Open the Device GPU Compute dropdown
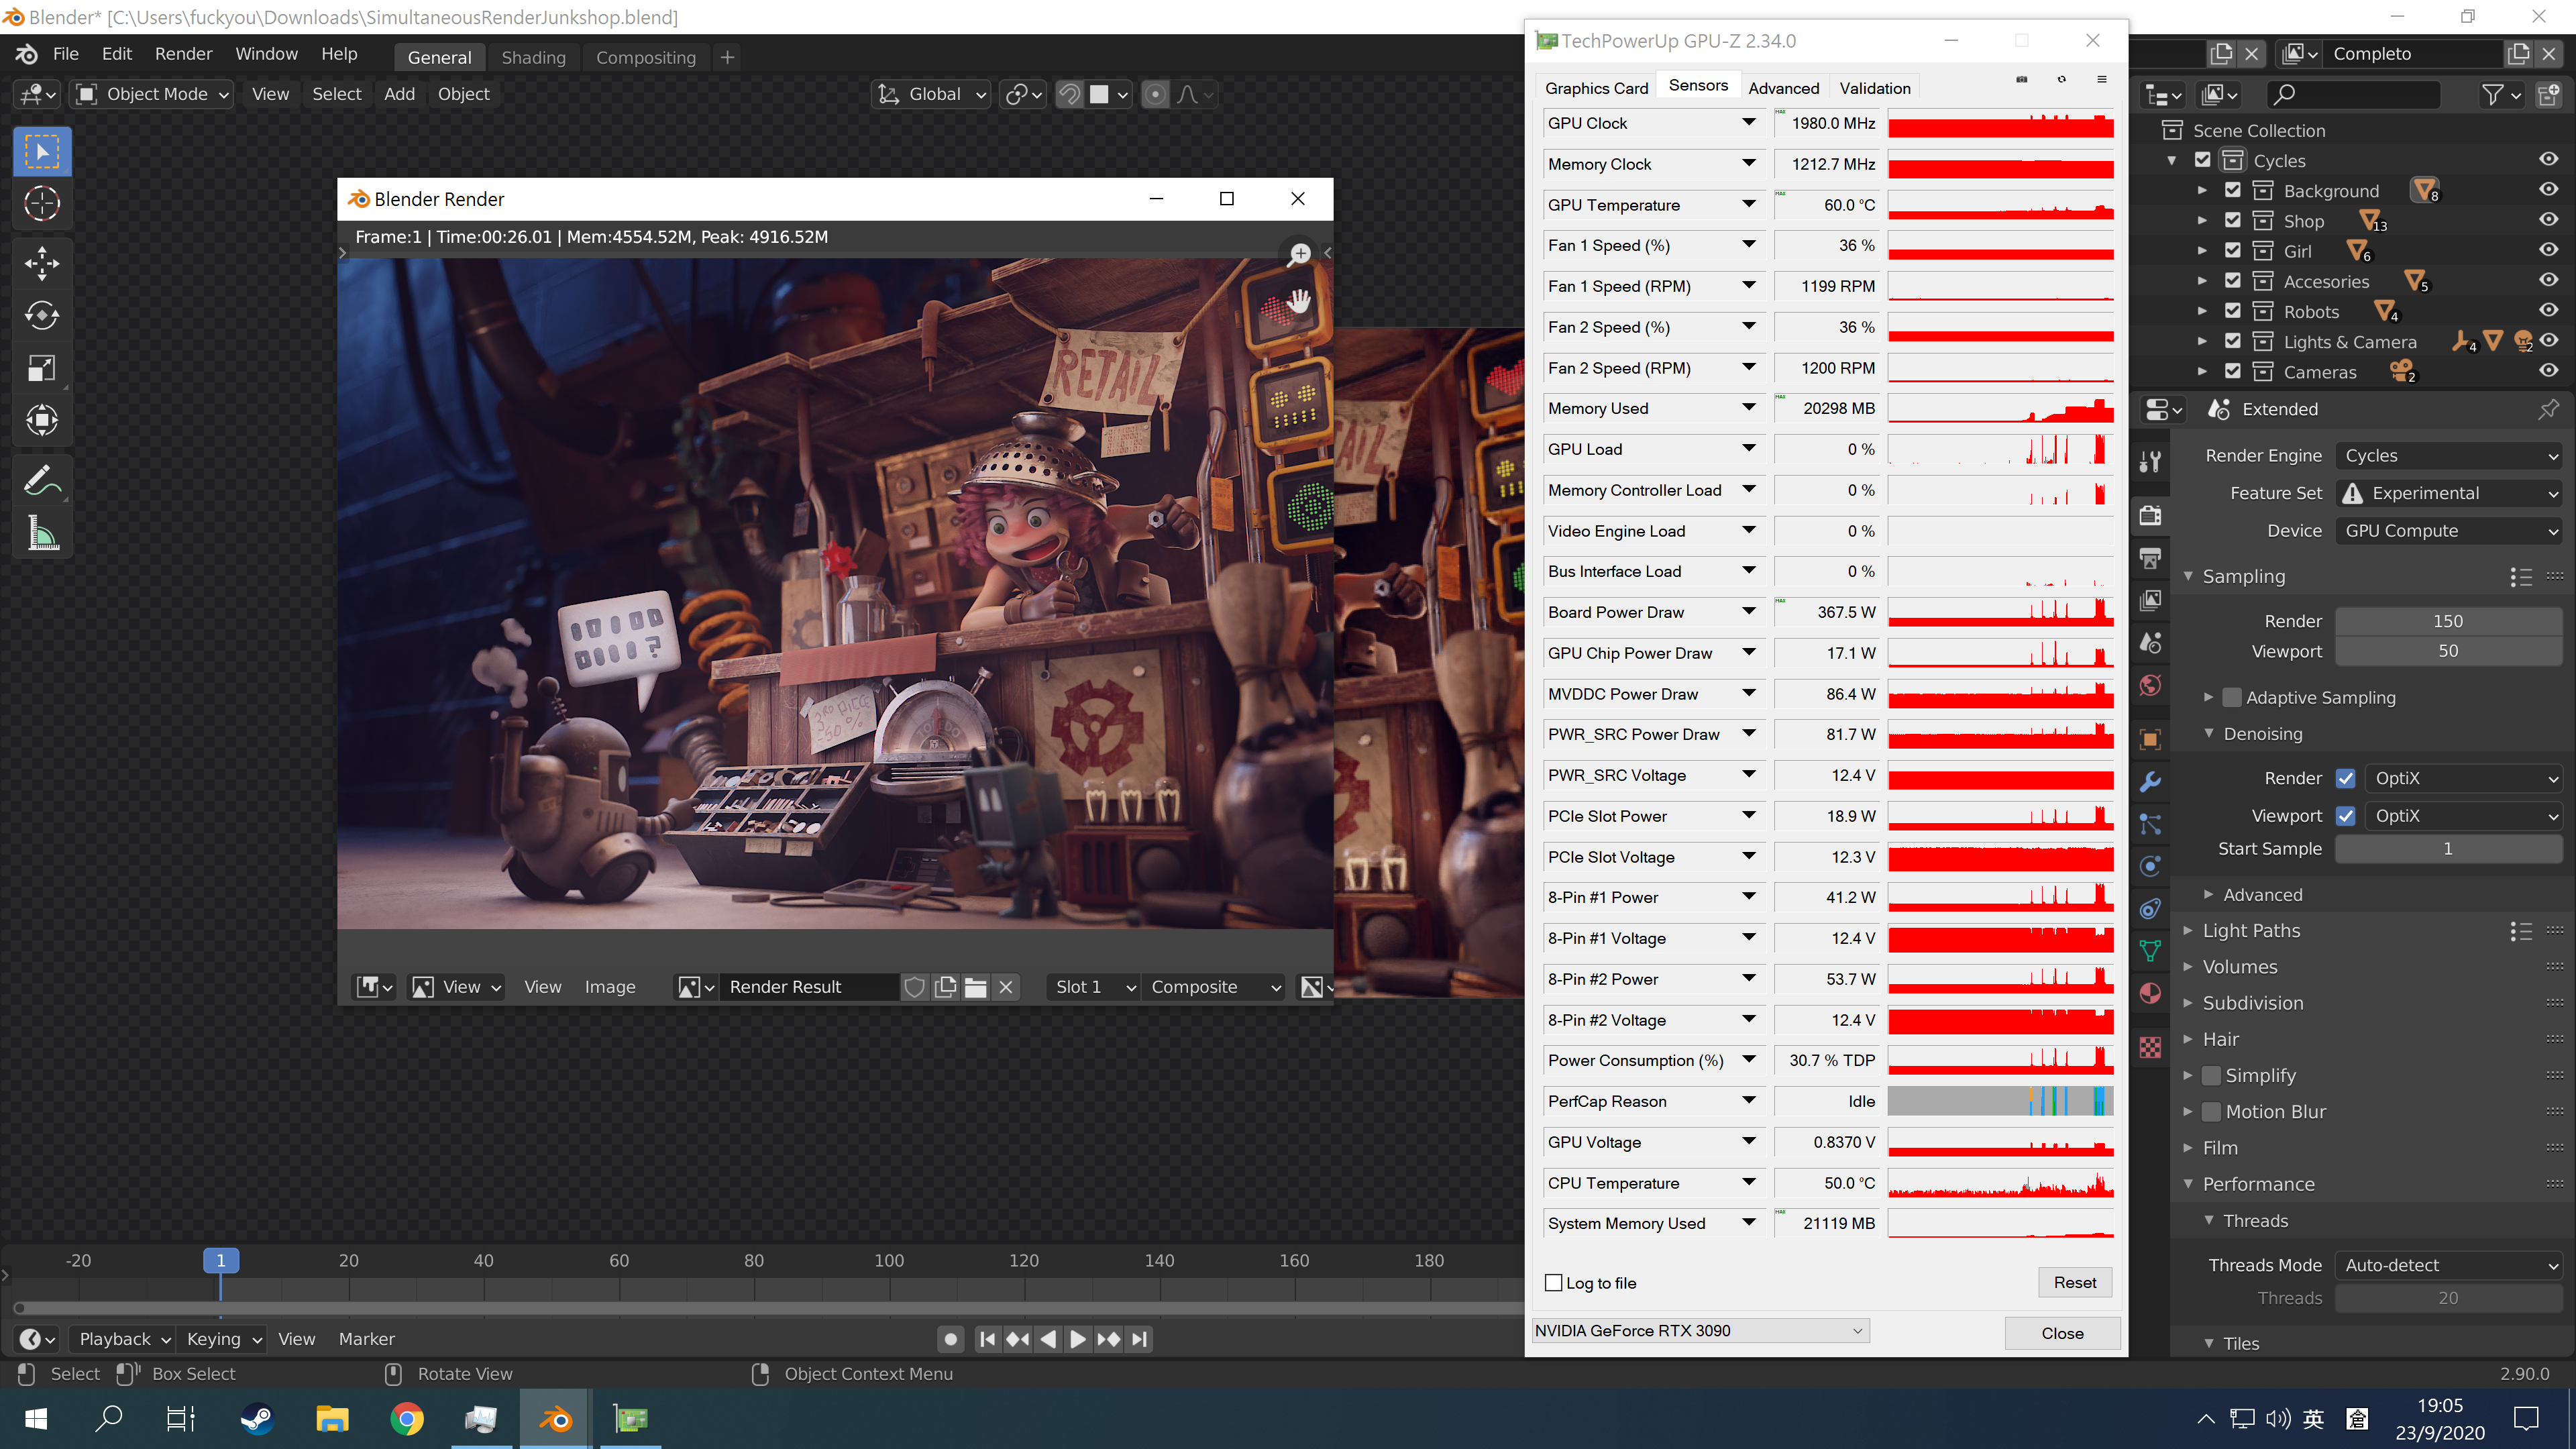Screen dimensions: 2576x1449 2449,531
